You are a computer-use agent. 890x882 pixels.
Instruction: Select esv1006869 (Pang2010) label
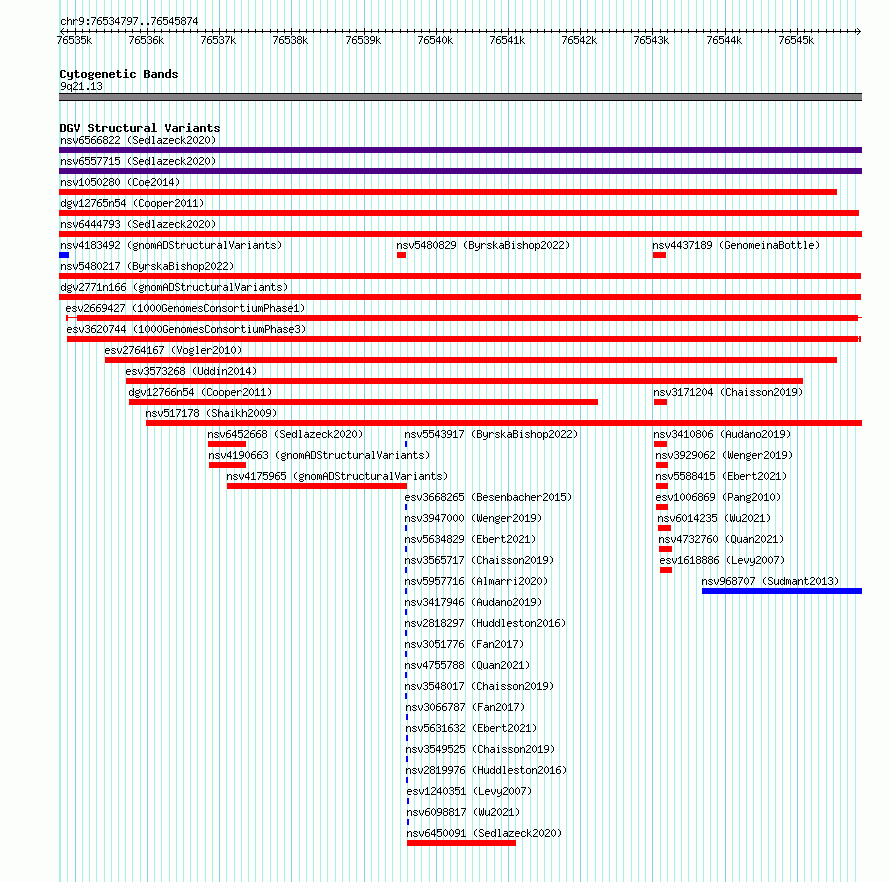point(718,497)
